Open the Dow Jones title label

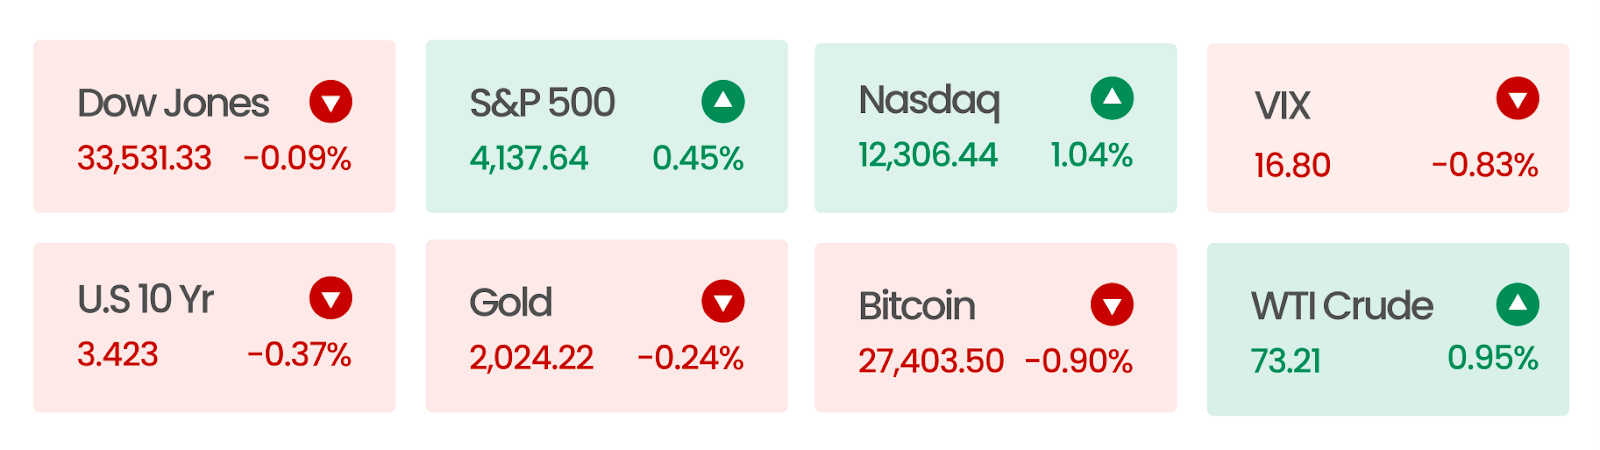173,103
